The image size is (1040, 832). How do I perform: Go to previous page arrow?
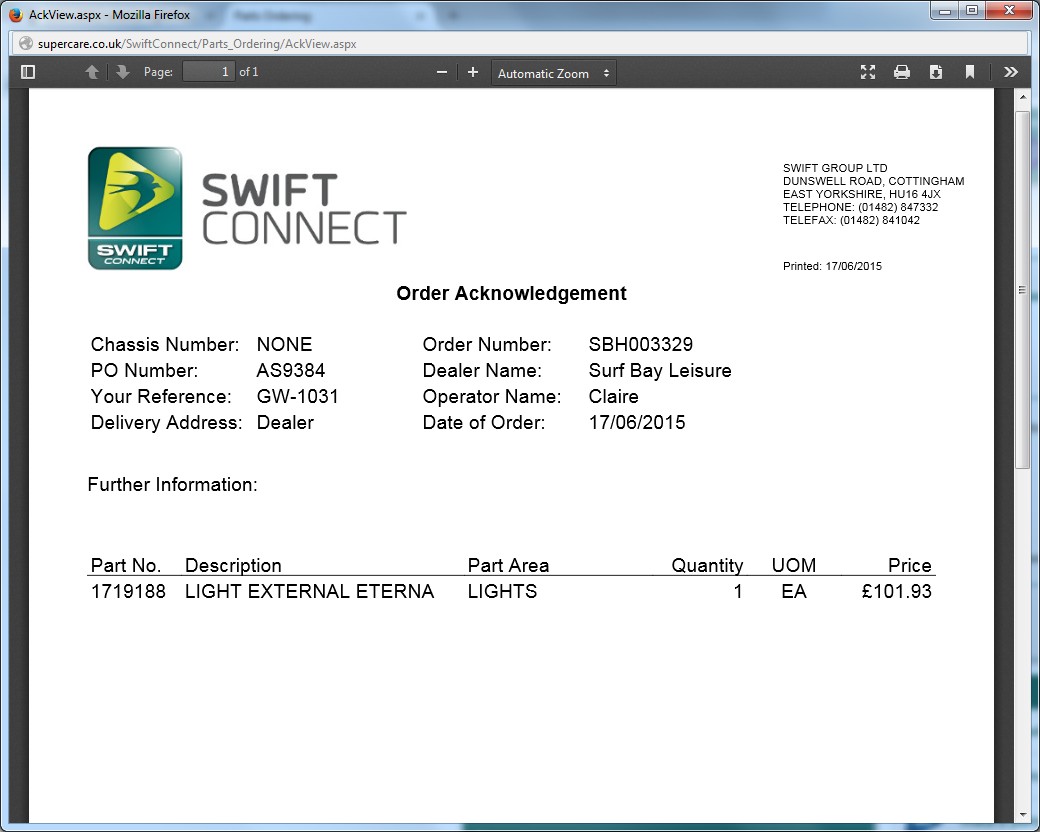tap(92, 72)
